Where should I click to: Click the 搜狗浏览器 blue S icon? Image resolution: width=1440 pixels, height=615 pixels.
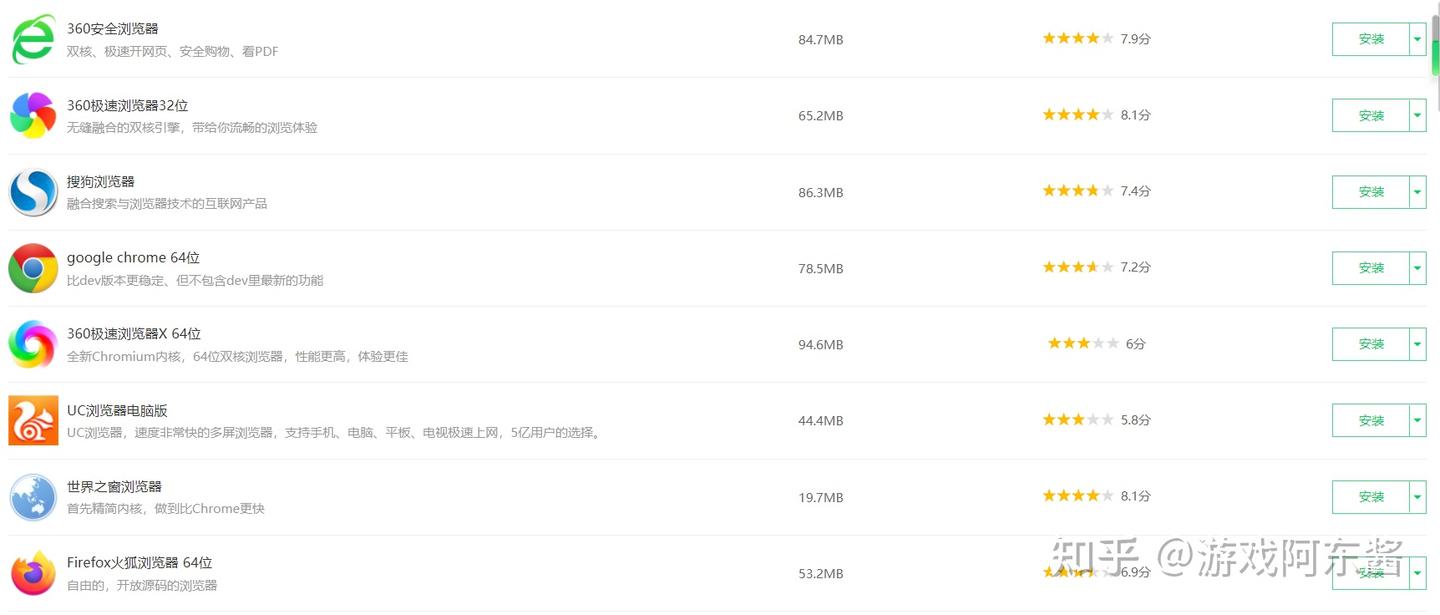33,192
